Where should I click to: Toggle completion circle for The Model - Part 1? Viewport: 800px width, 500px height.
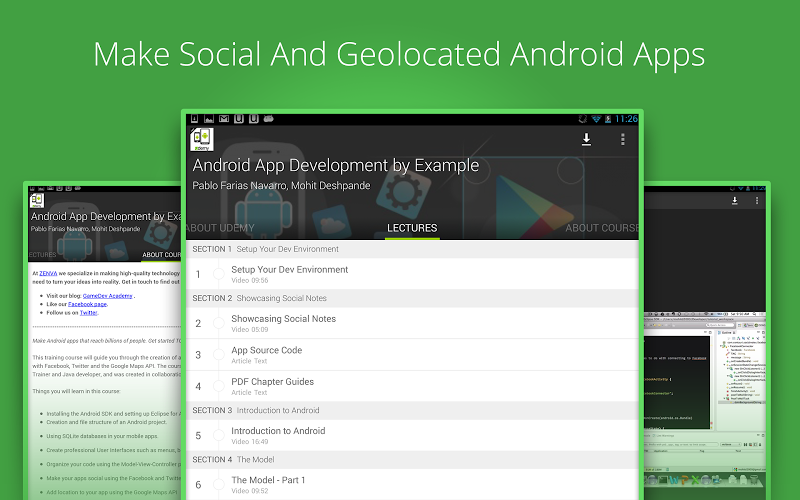coord(218,484)
